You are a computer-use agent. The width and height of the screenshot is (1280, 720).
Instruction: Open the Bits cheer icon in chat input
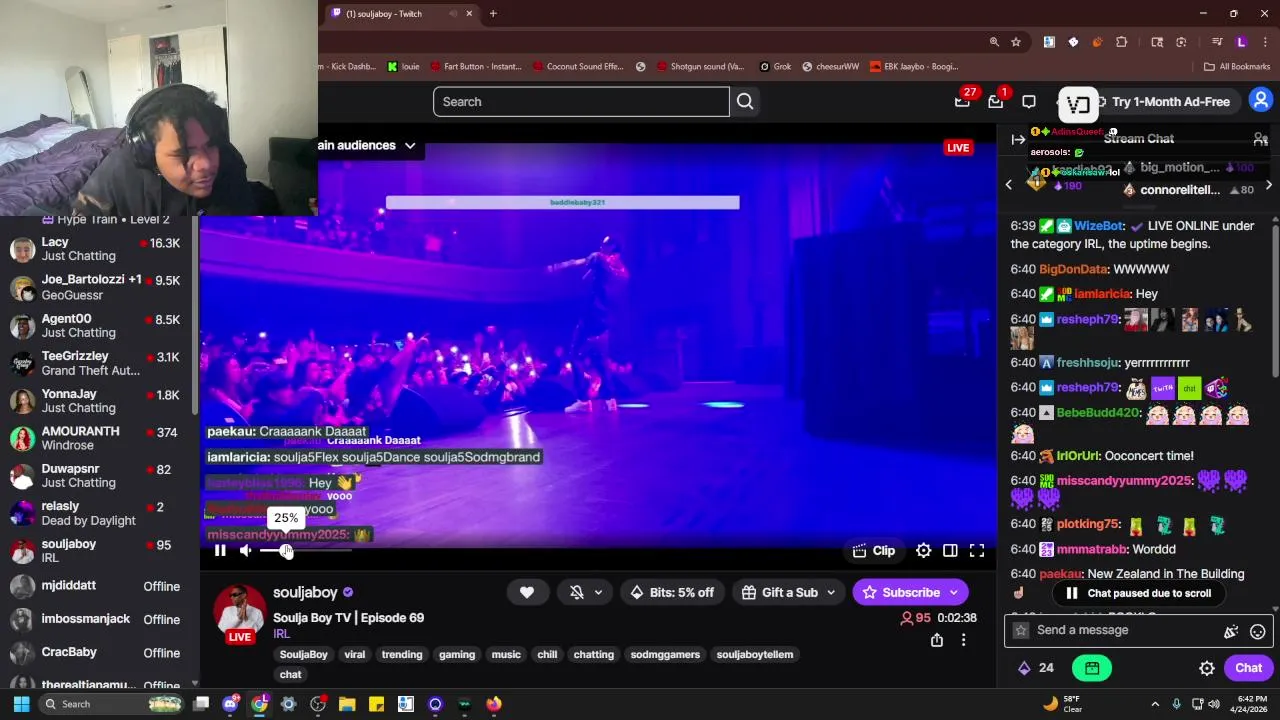(x=1231, y=631)
